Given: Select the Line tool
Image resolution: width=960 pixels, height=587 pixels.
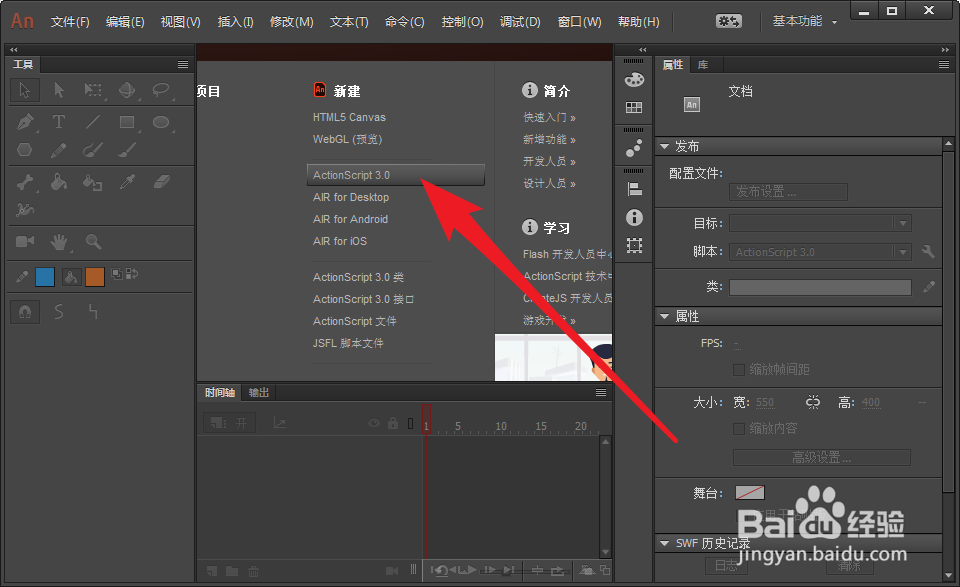Looking at the screenshot, I should [93, 122].
